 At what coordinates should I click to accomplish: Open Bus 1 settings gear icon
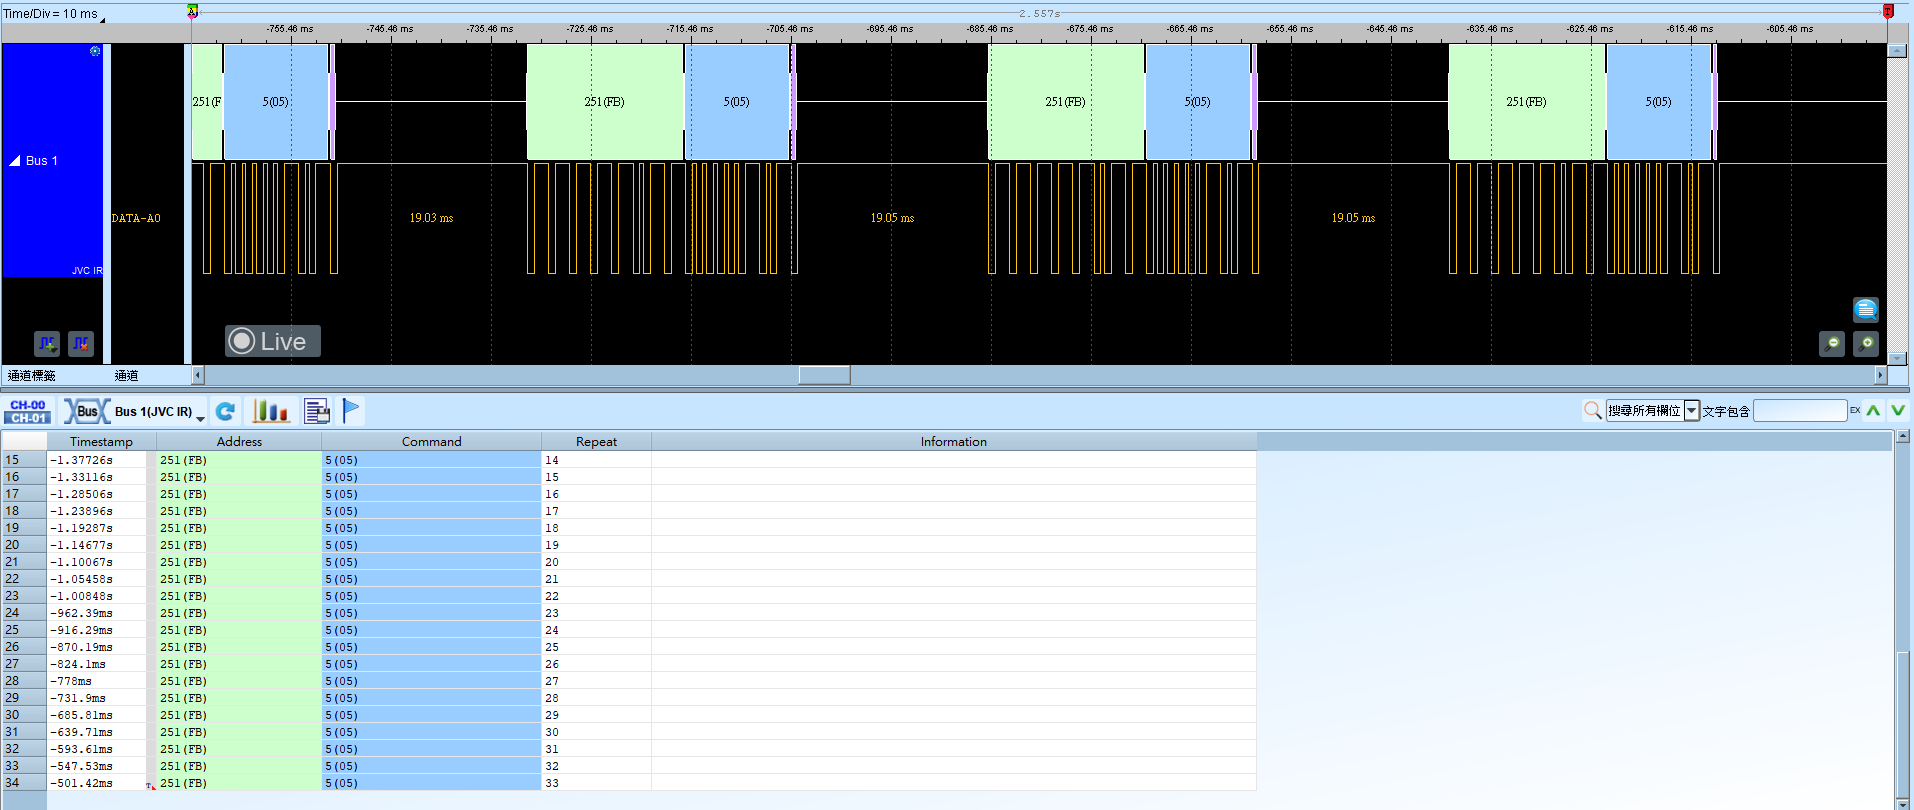coord(95,51)
